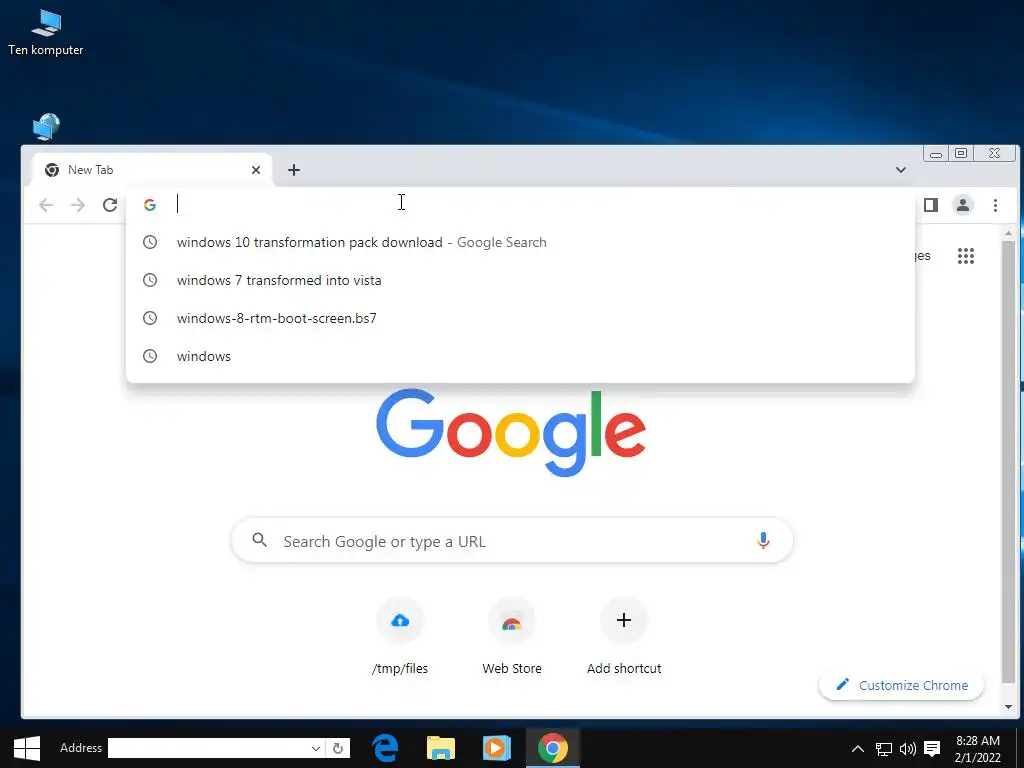Select windows 10 transformation pack download suggestion
Image resolution: width=1024 pixels, height=768 pixels.
coord(520,242)
